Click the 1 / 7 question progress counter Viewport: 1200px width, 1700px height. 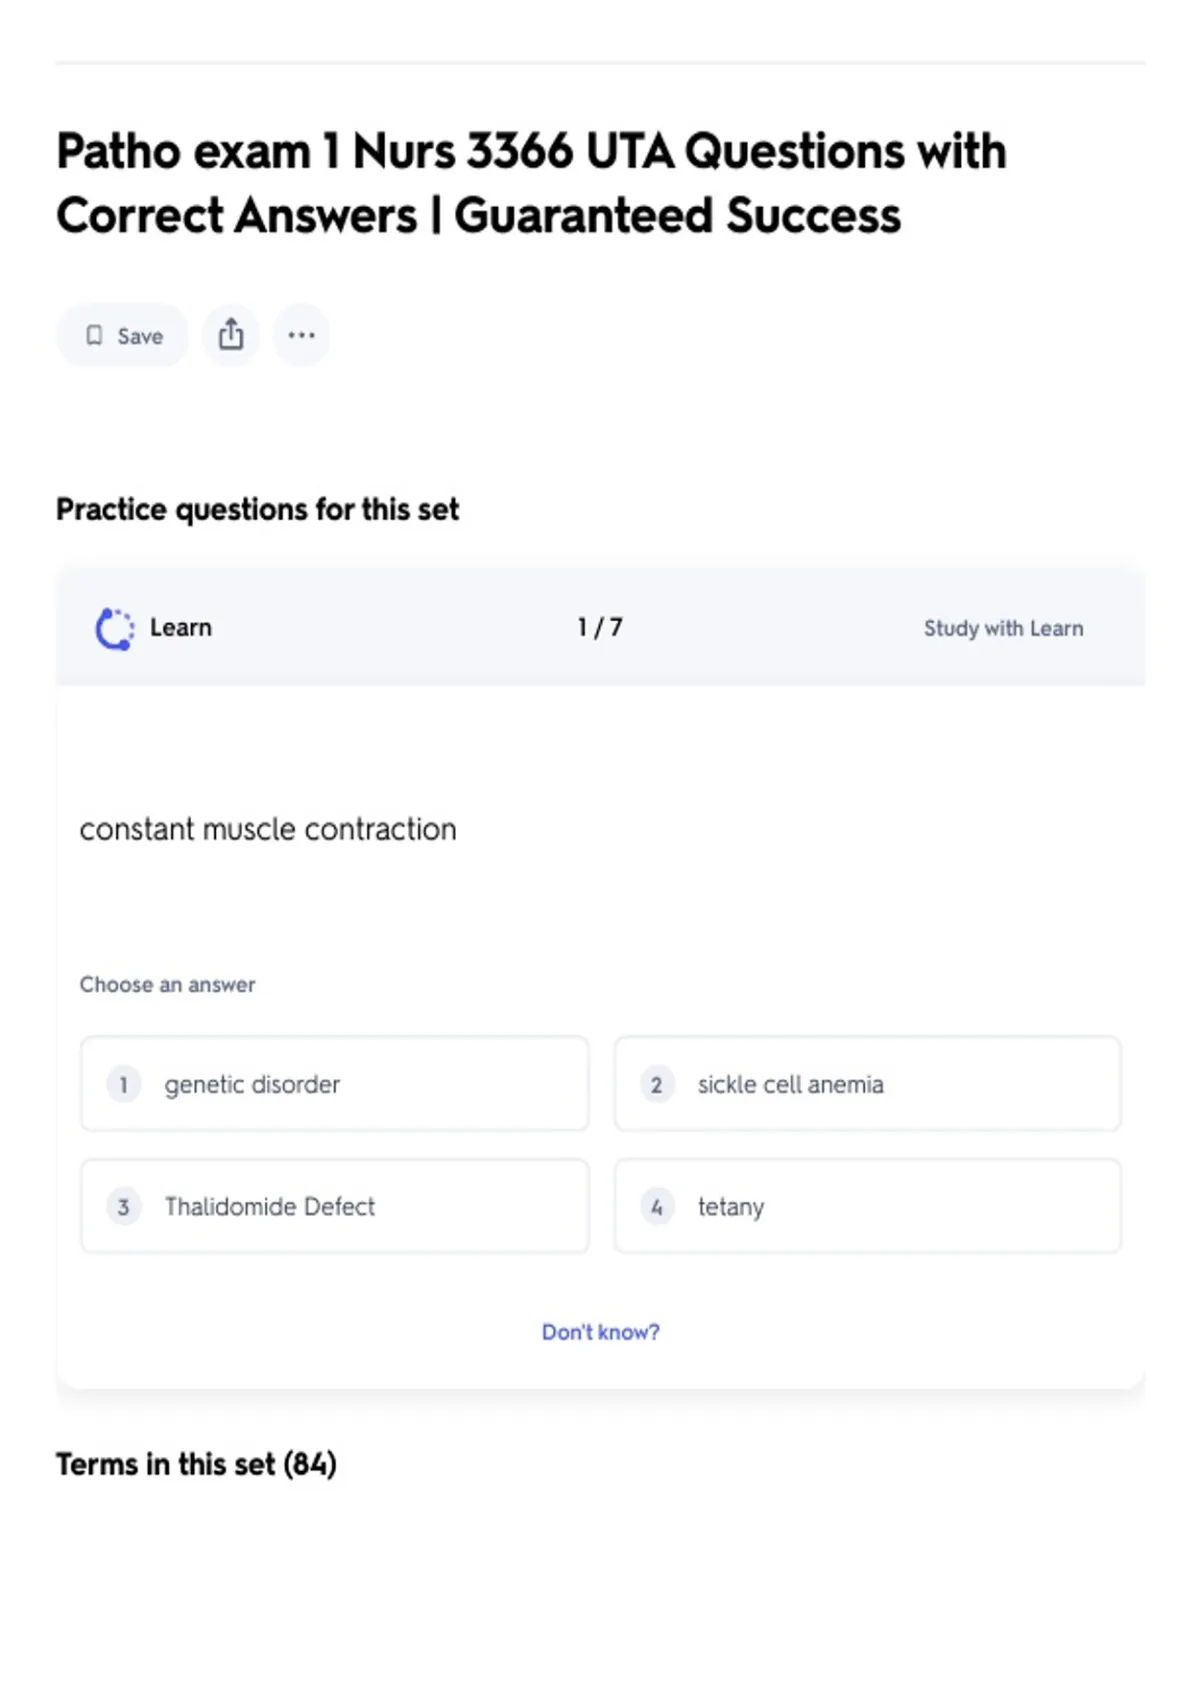(x=600, y=628)
